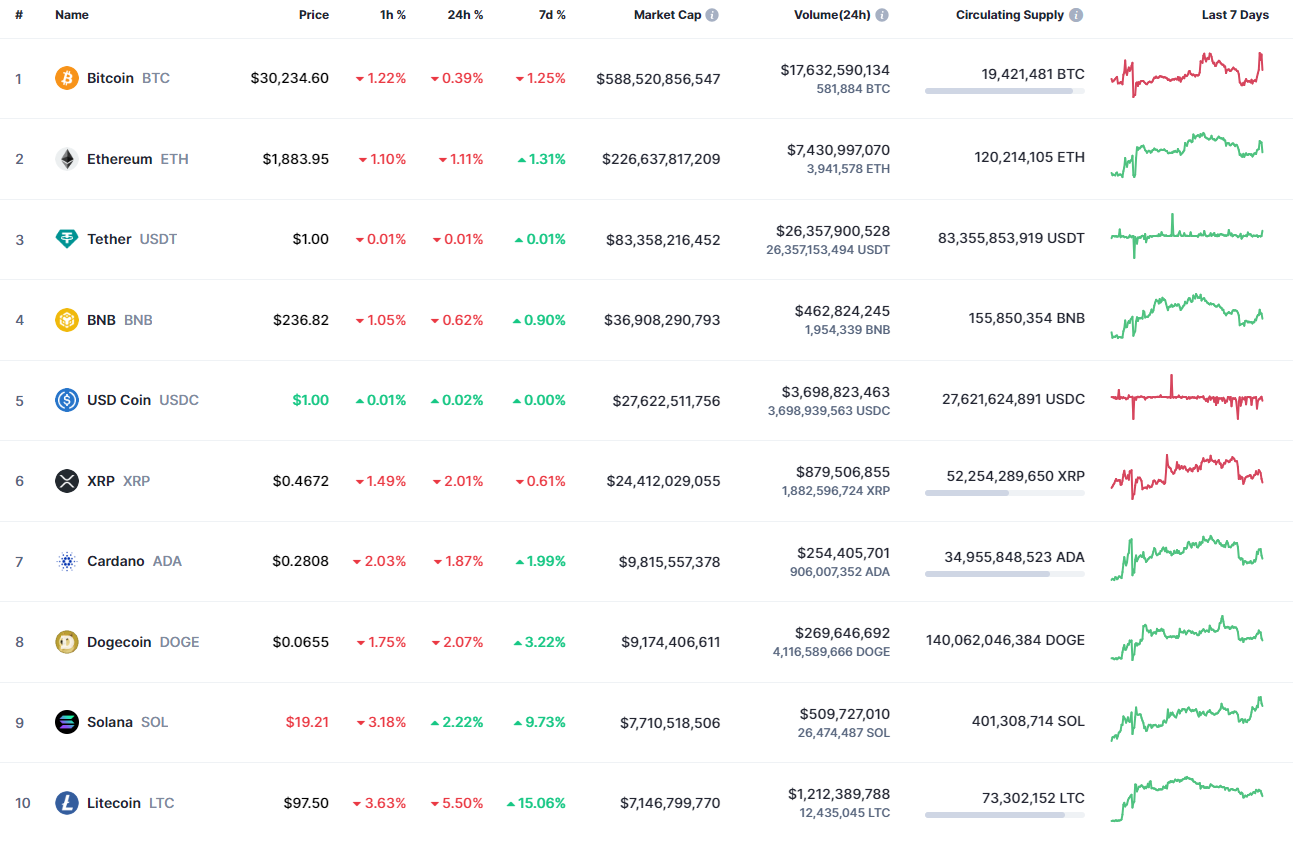Sort by 24h % change column

[465, 14]
